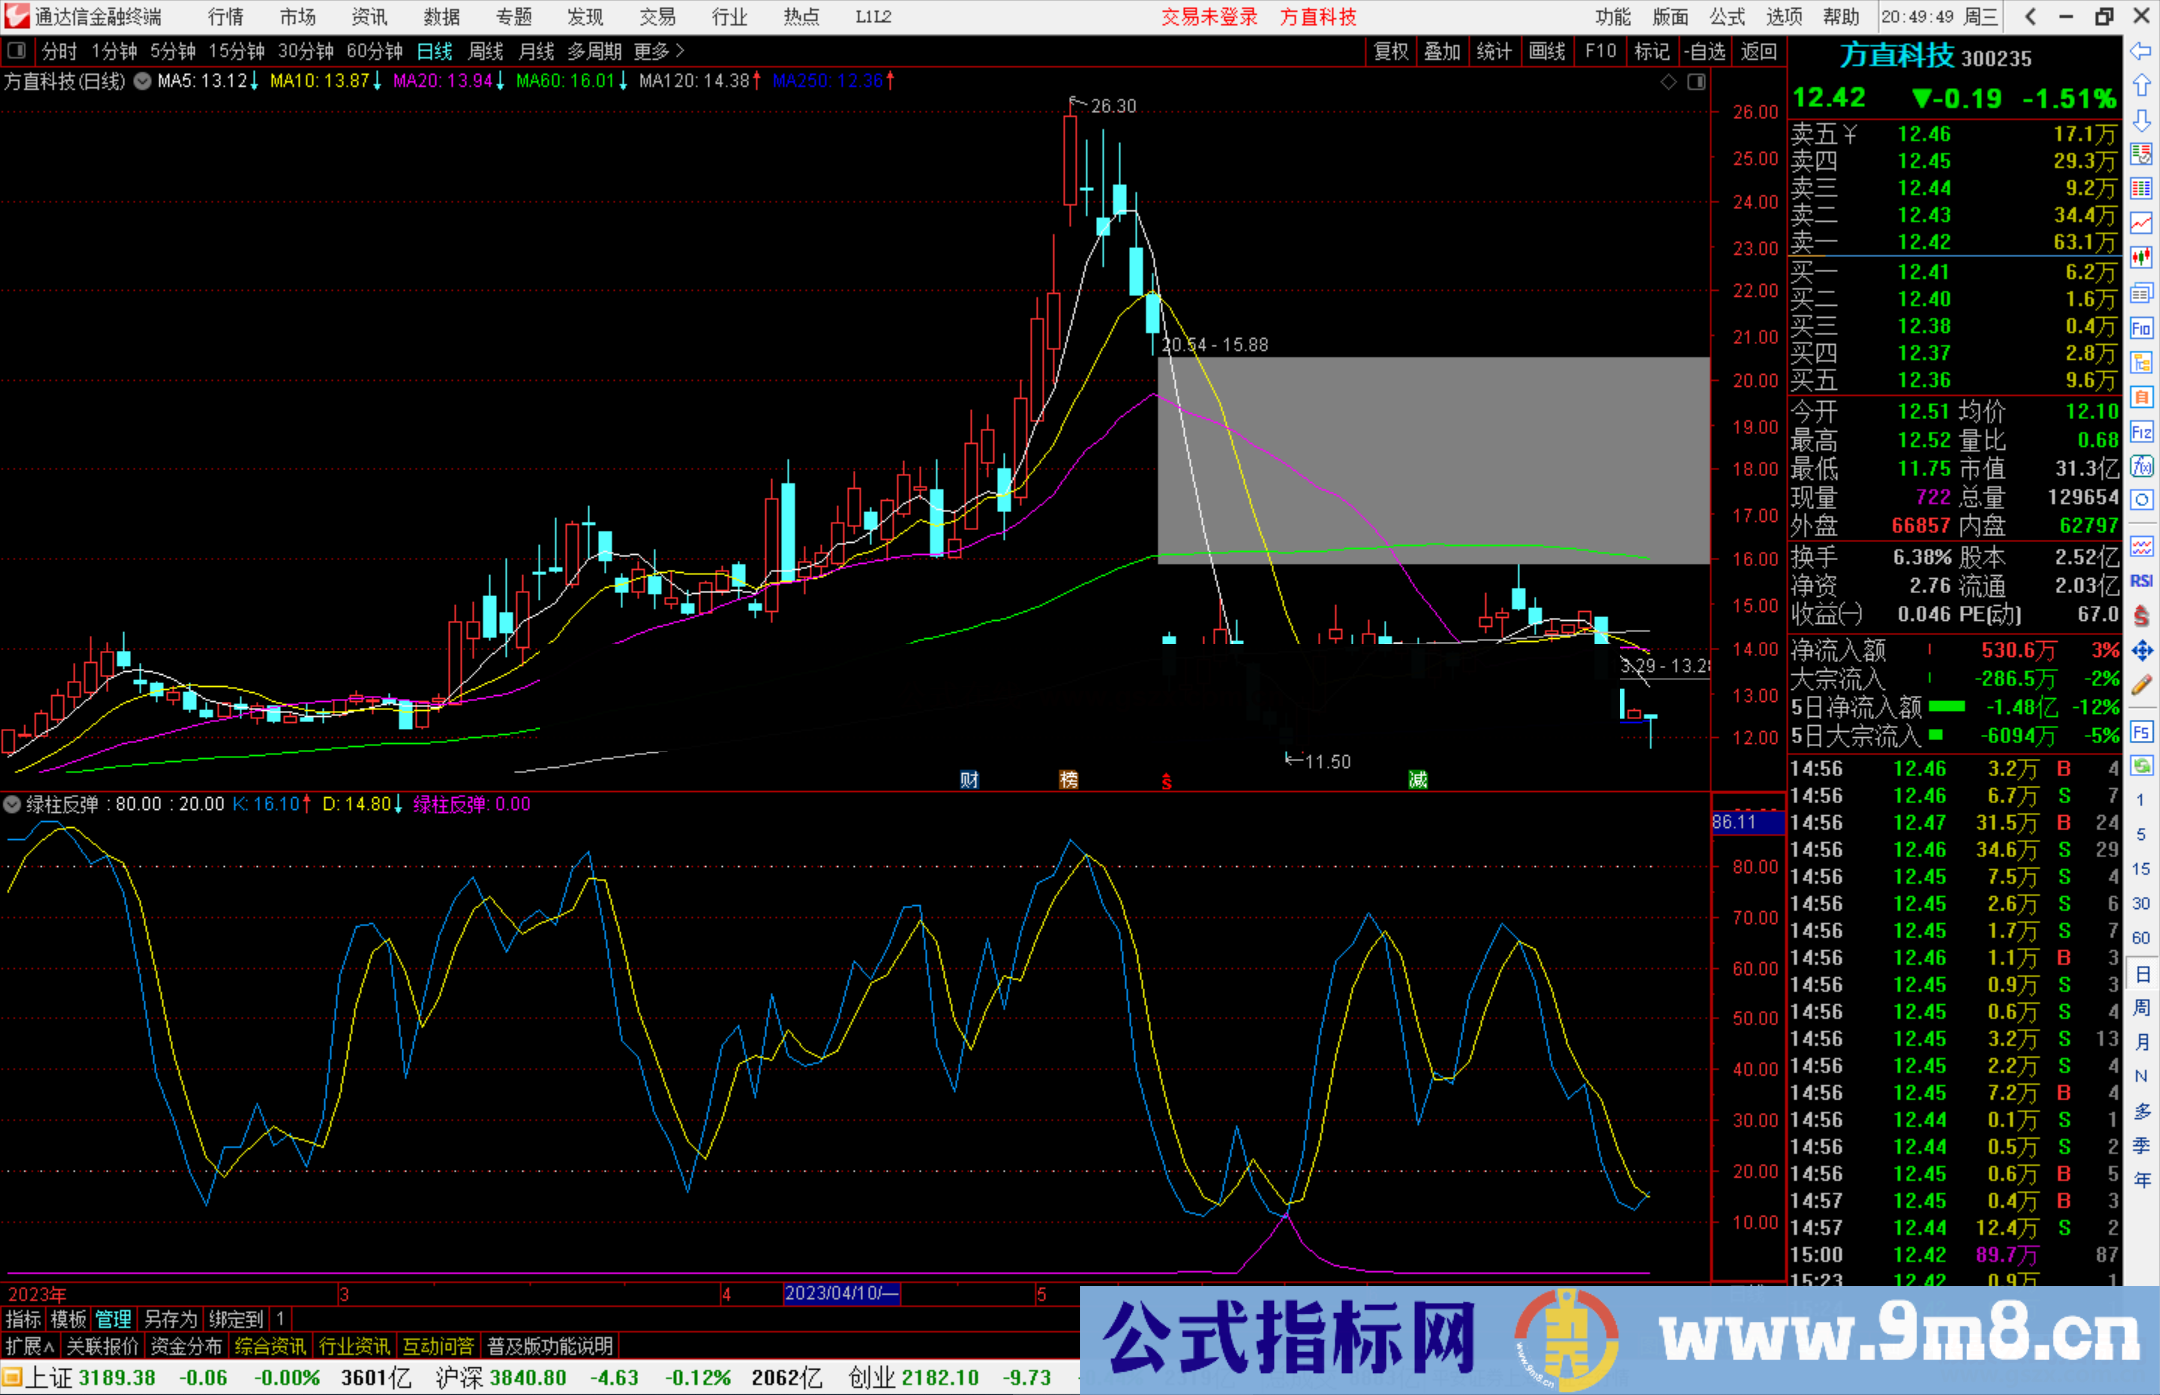The image size is (2160, 1395).
Task: Toggle 叠加 overlay mode
Action: pos(1443,51)
